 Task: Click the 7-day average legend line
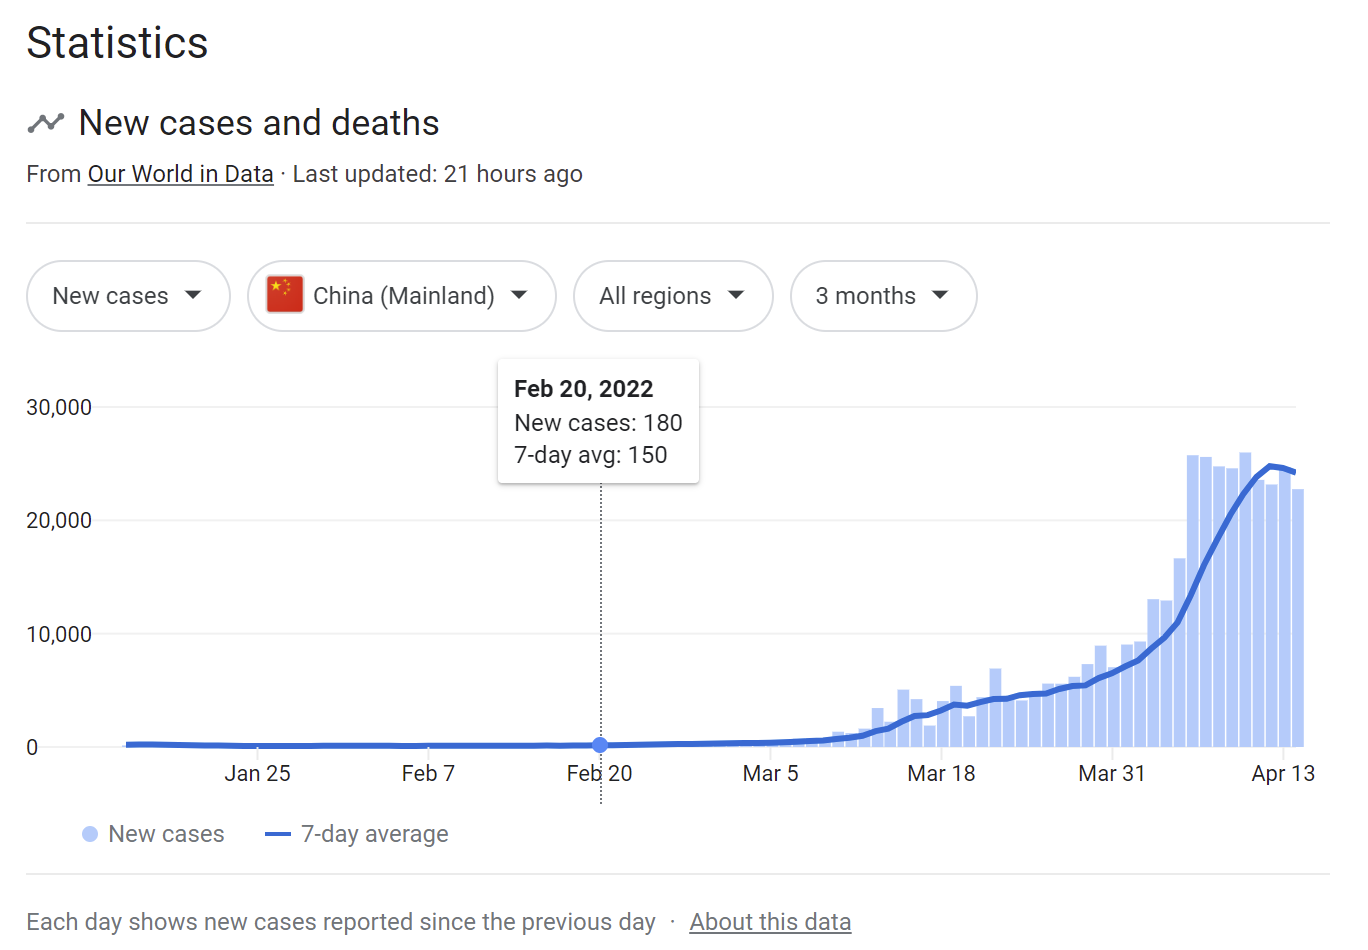tap(277, 834)
